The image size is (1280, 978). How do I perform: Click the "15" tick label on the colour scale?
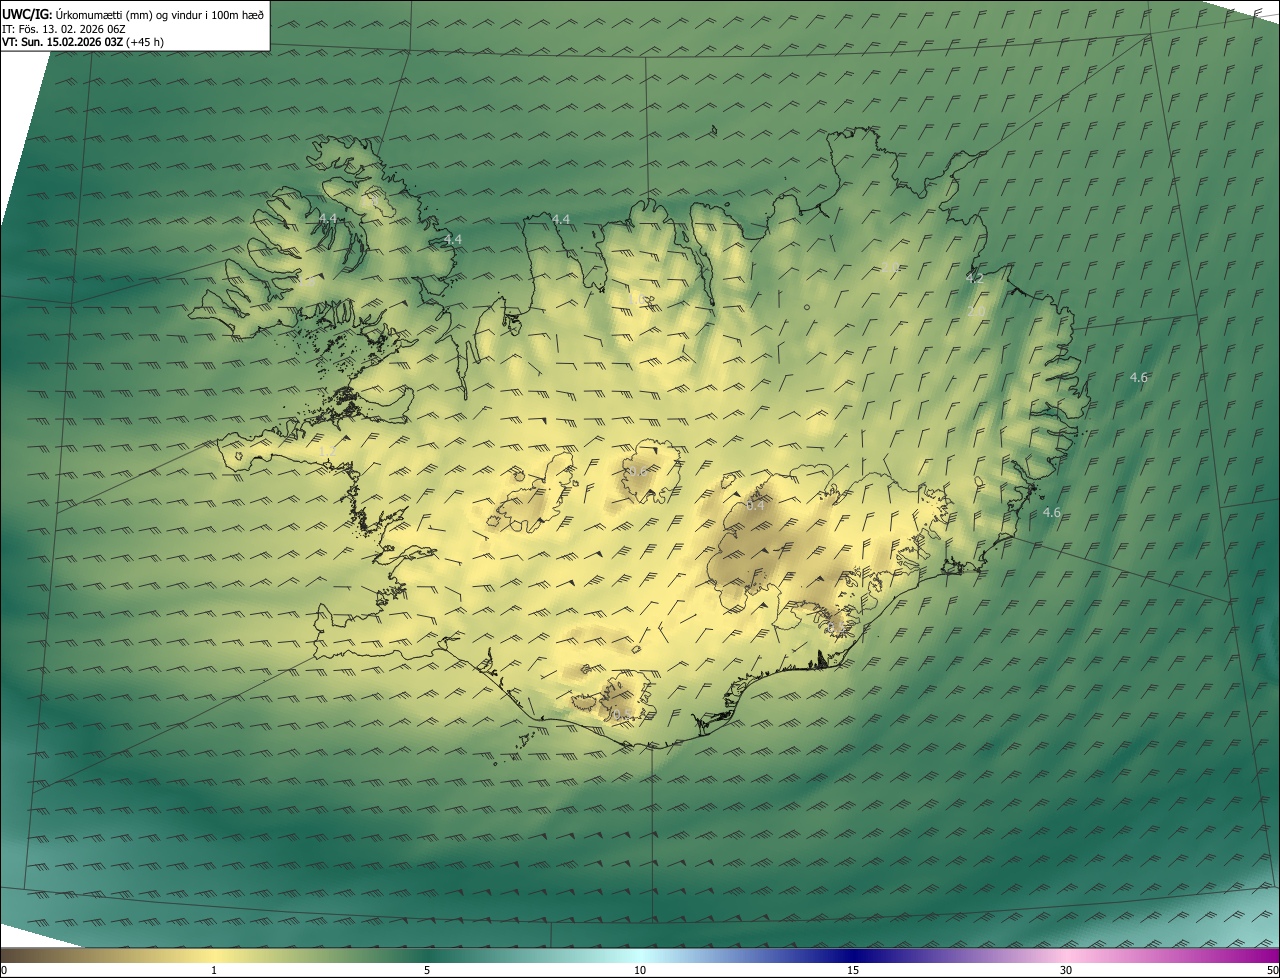point(853,970)
